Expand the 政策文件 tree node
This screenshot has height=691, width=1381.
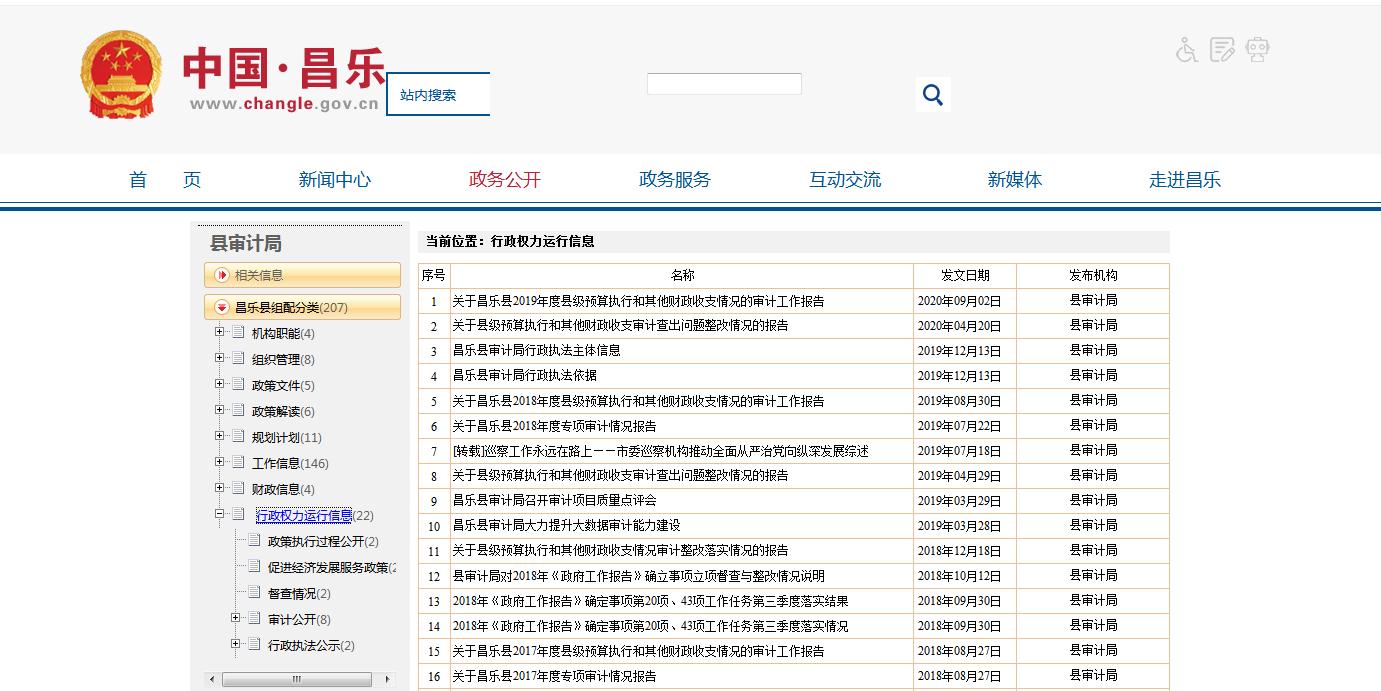[x=220, y=384]
